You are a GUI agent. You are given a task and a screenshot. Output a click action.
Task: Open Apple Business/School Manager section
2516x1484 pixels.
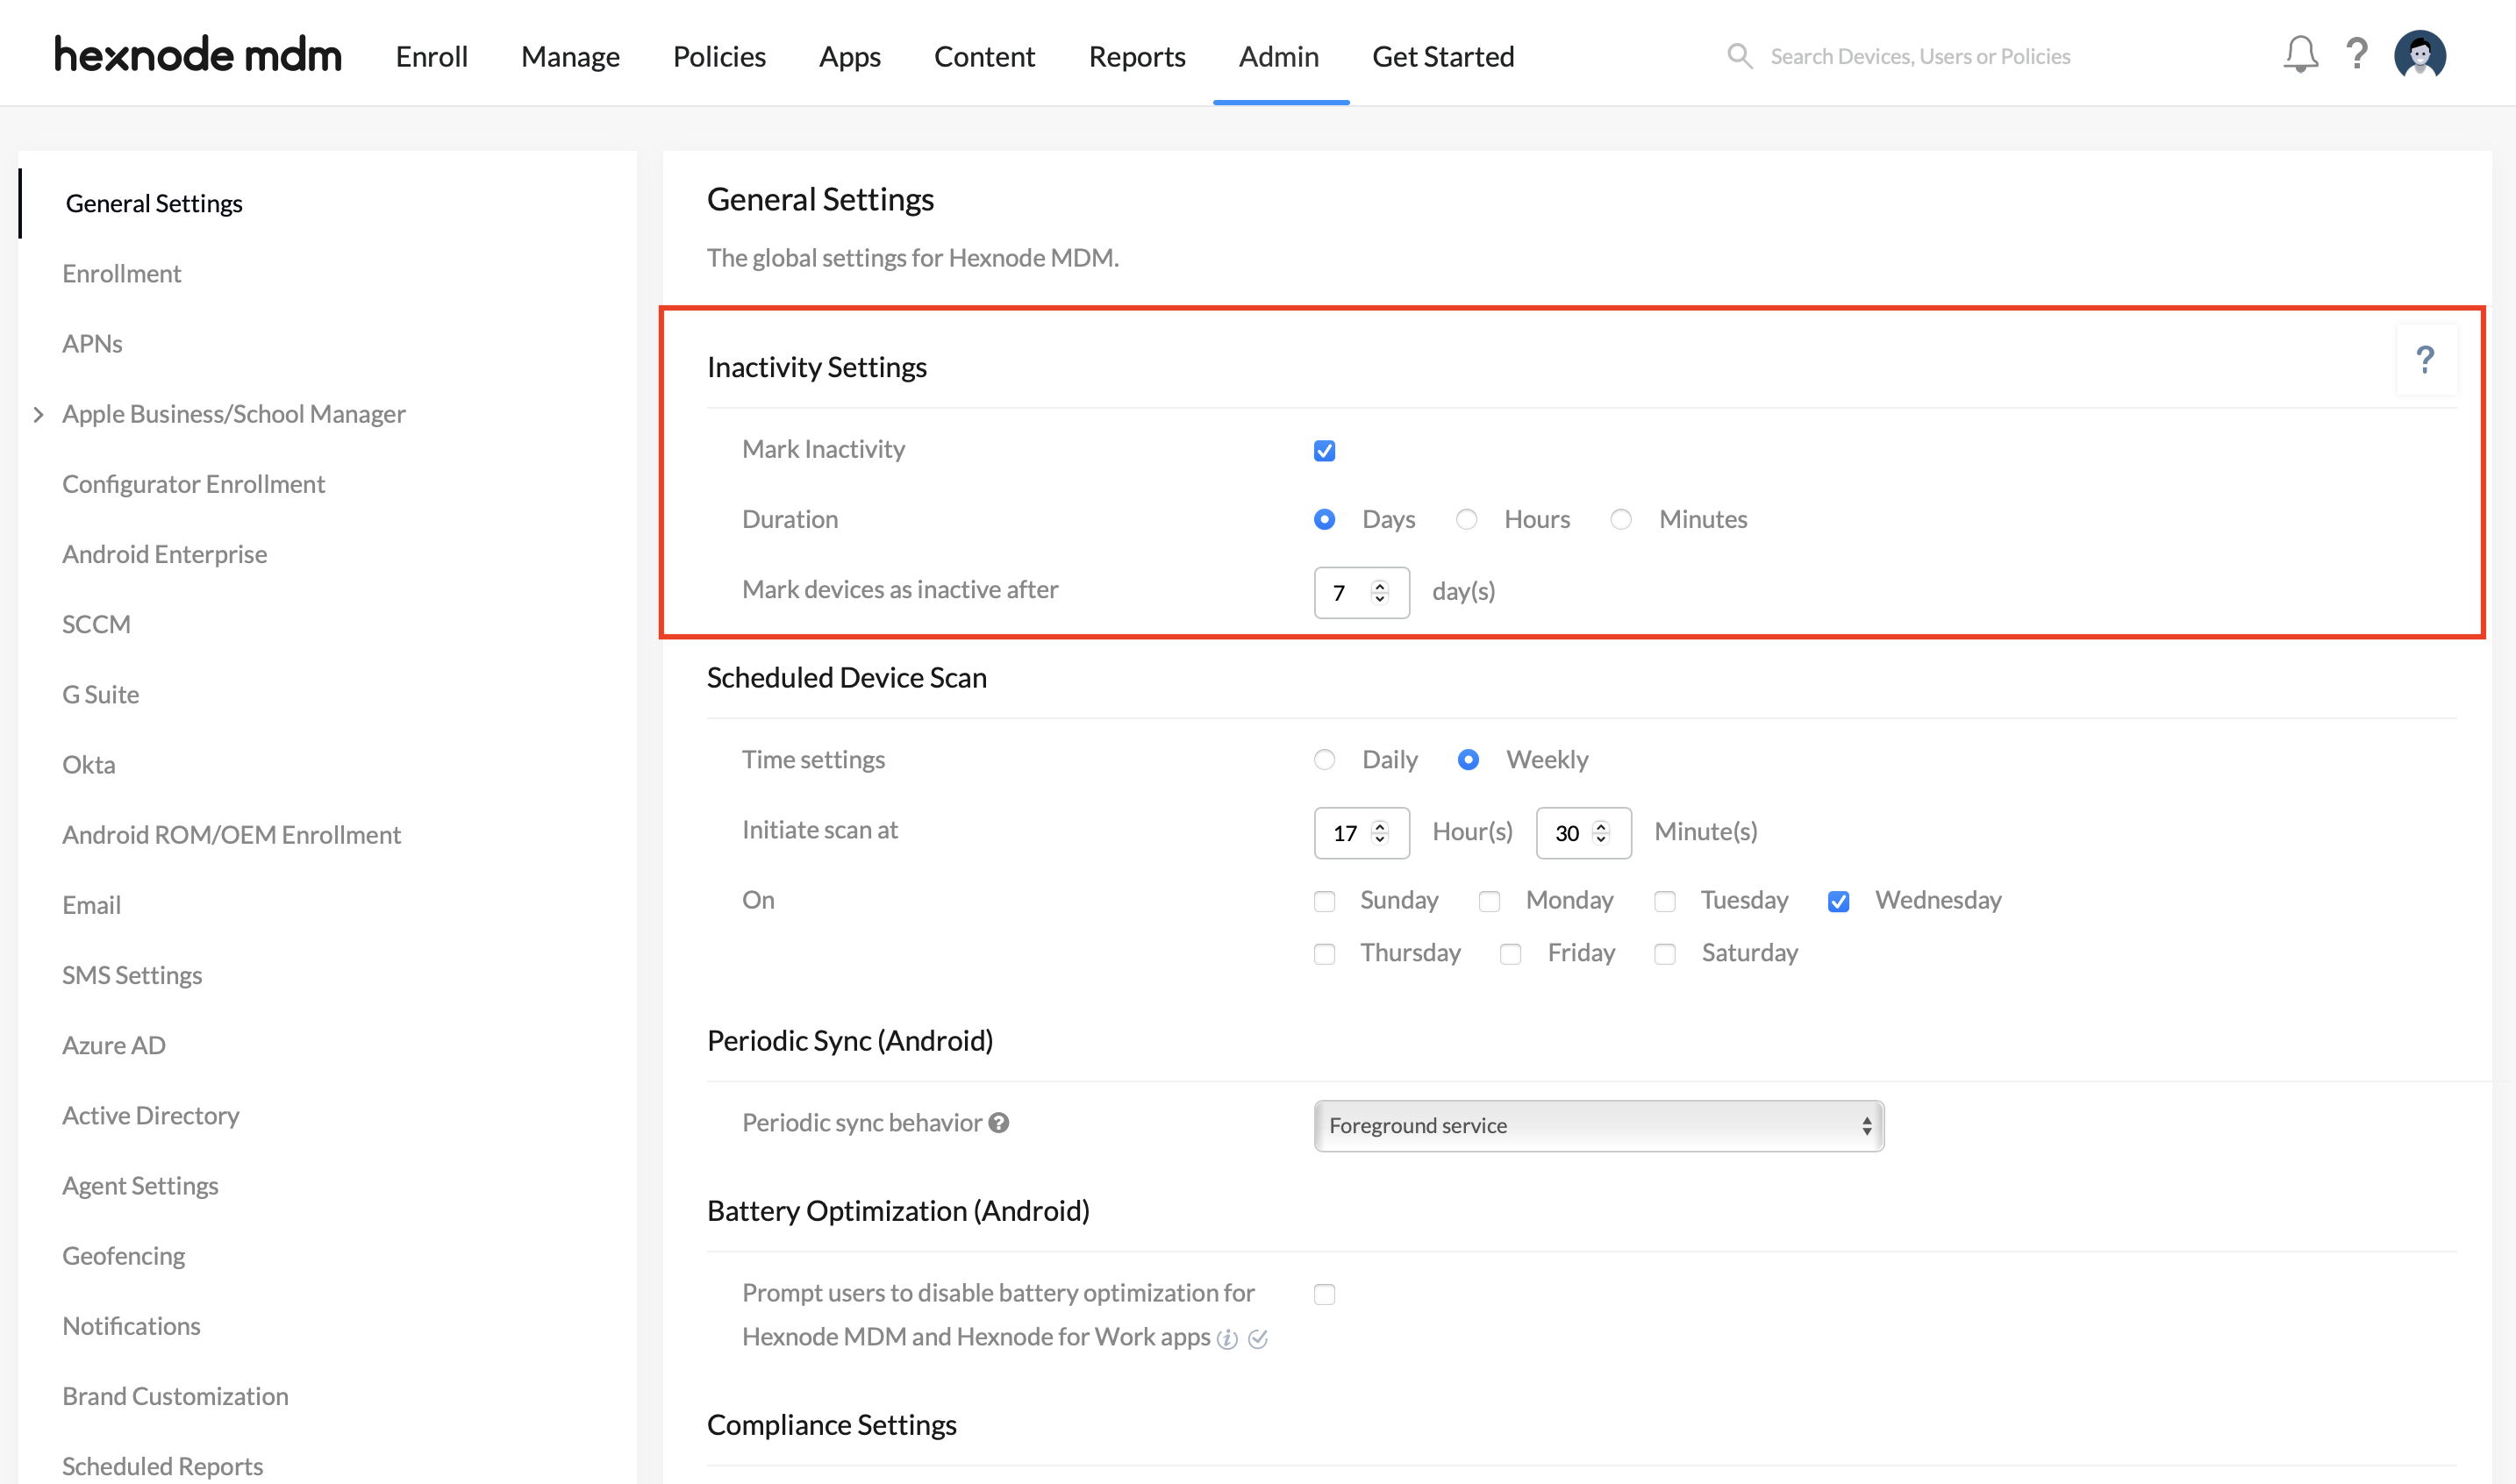point(233,413)
